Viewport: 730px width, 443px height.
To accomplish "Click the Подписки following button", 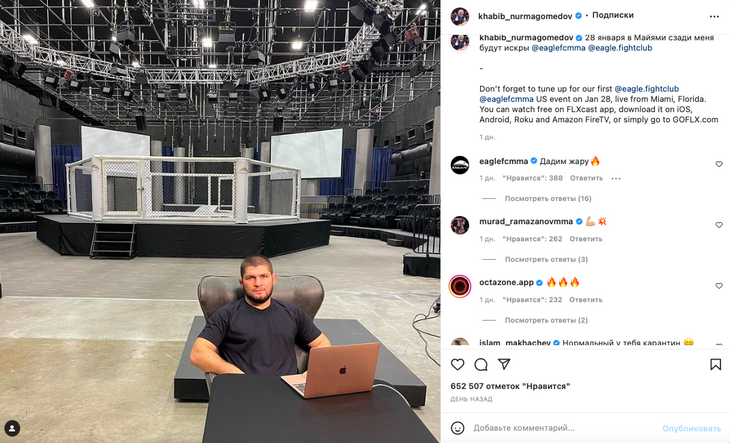I will click(x=613, y=15).
